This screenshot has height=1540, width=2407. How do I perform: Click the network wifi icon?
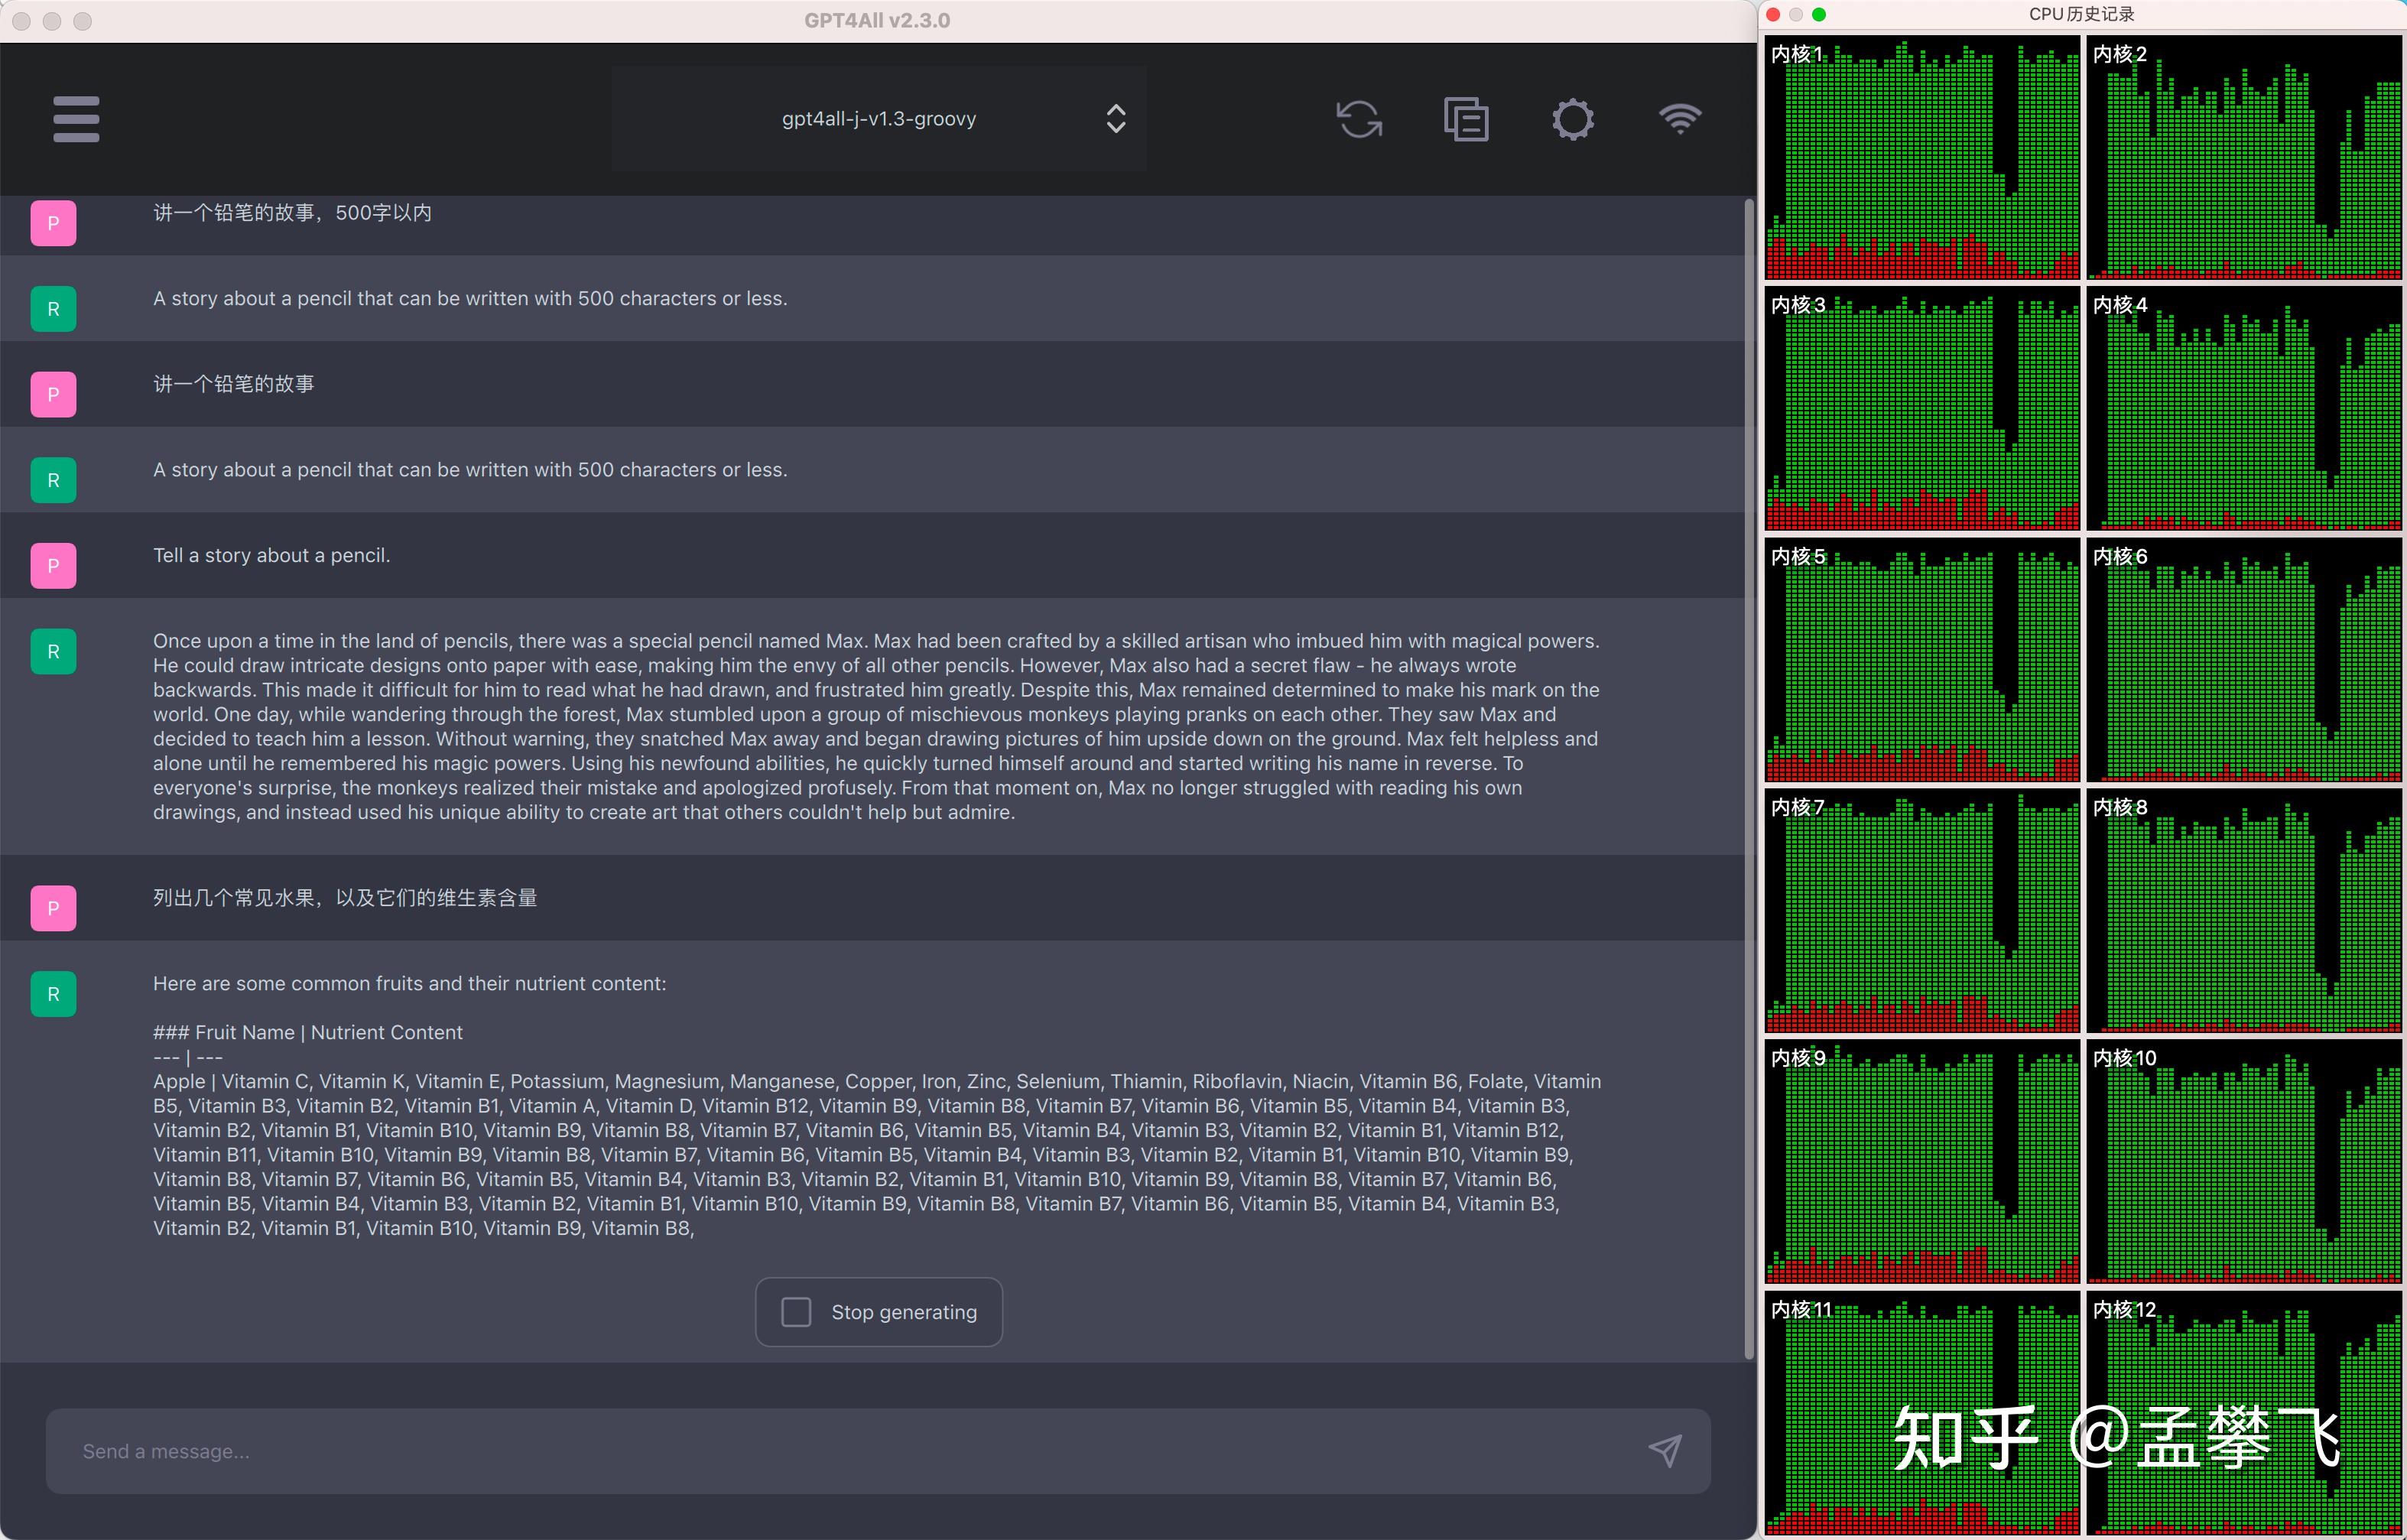coord(1680,119)
